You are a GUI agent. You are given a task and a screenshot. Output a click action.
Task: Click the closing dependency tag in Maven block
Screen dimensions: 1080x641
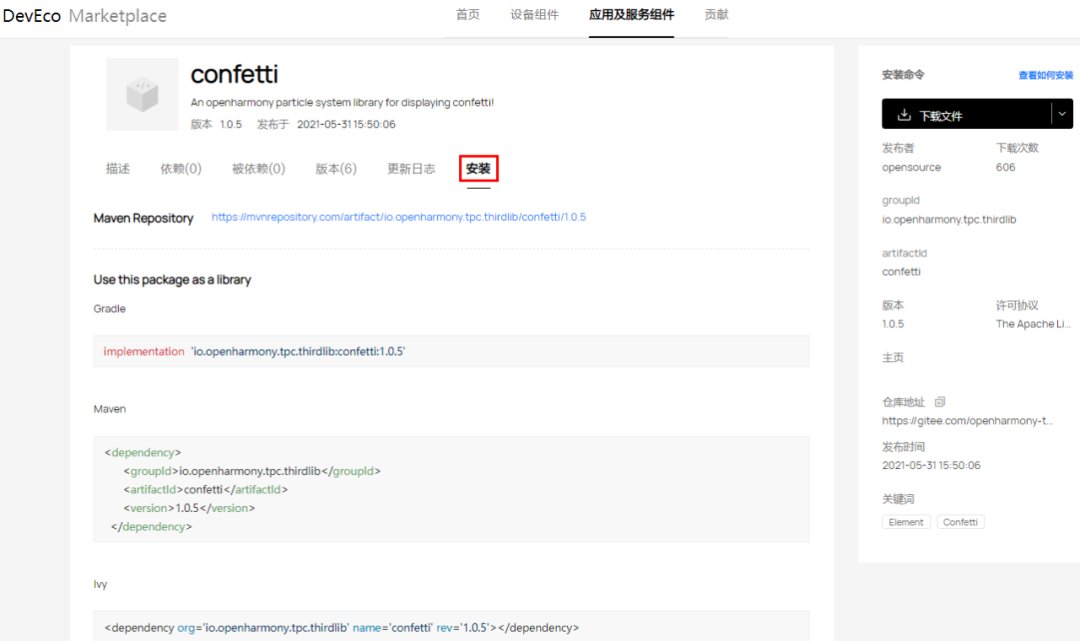click(x=152, y=527)
